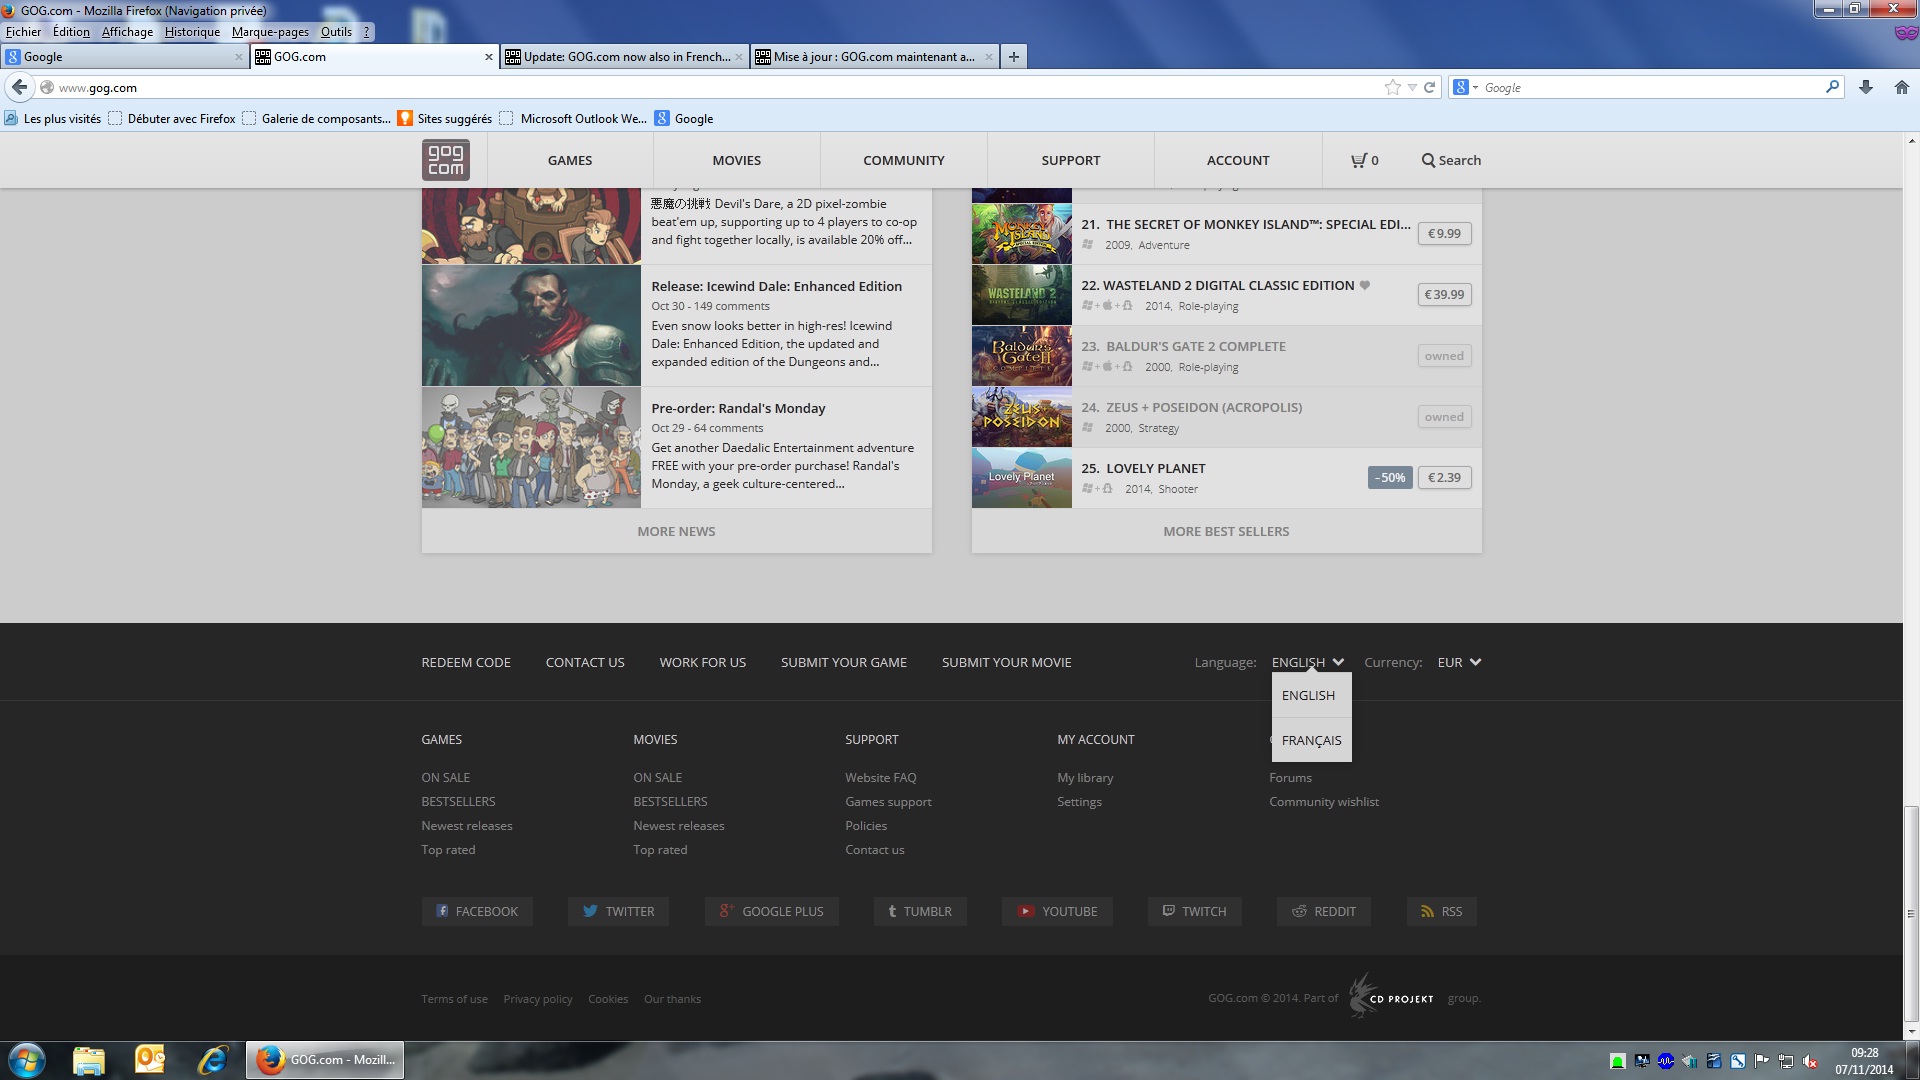The image size is (1920, 1080).
Task: Open the Community wishlist link
Action: pos(1324,802)
